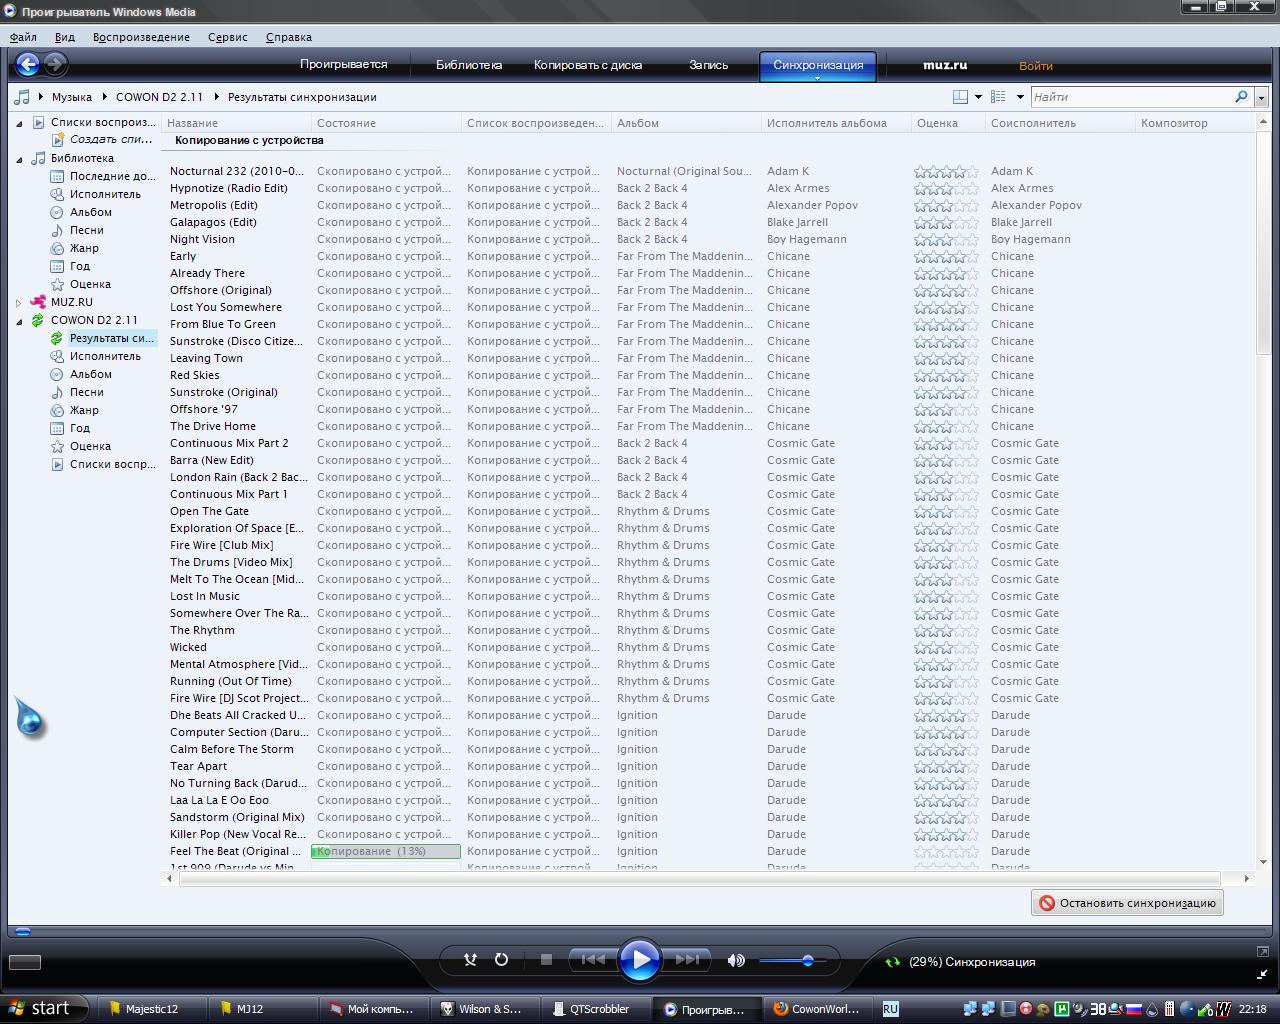Screen dimensions: 1280x1024
Task: Skip to the previous track
Action: [592, 960]
